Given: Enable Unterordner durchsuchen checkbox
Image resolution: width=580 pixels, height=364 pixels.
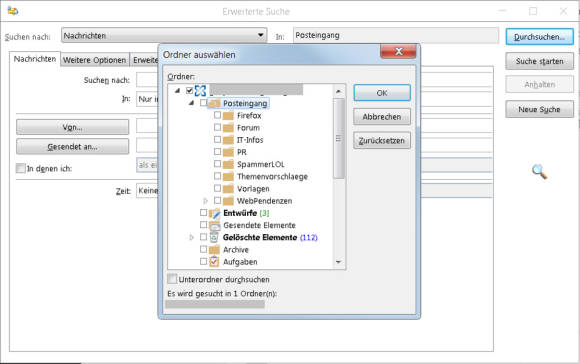Looking at the screenshot, I should click(172, 279).
